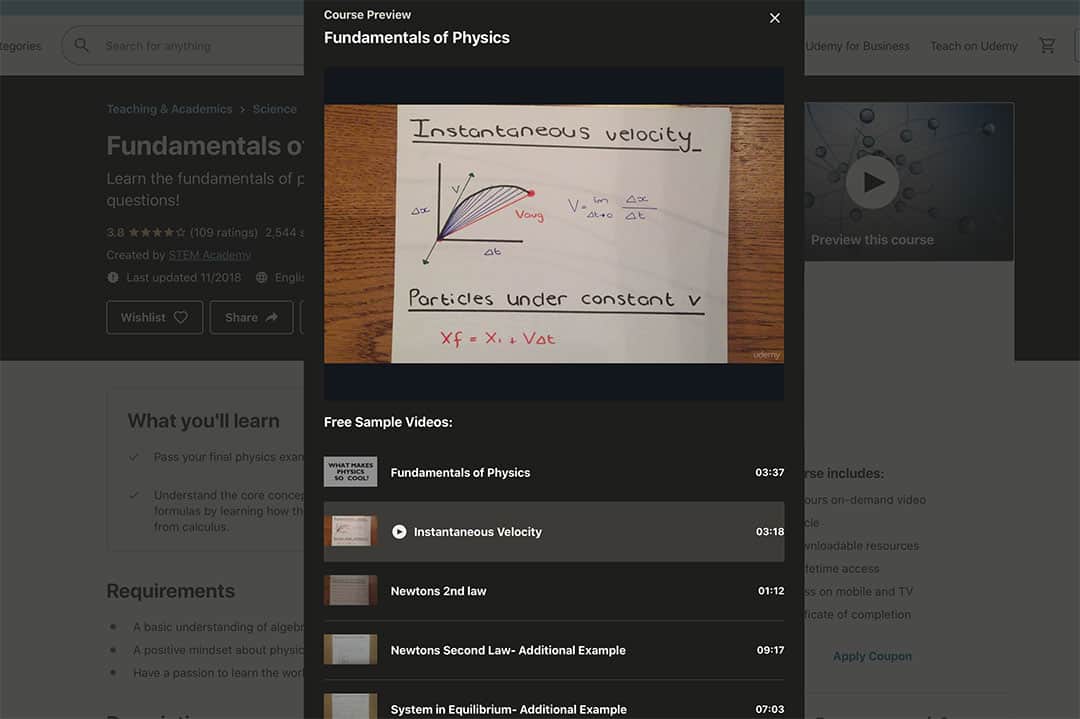
Task: Open Teaching & Academics breadcrumb
Action: point(169,109)
